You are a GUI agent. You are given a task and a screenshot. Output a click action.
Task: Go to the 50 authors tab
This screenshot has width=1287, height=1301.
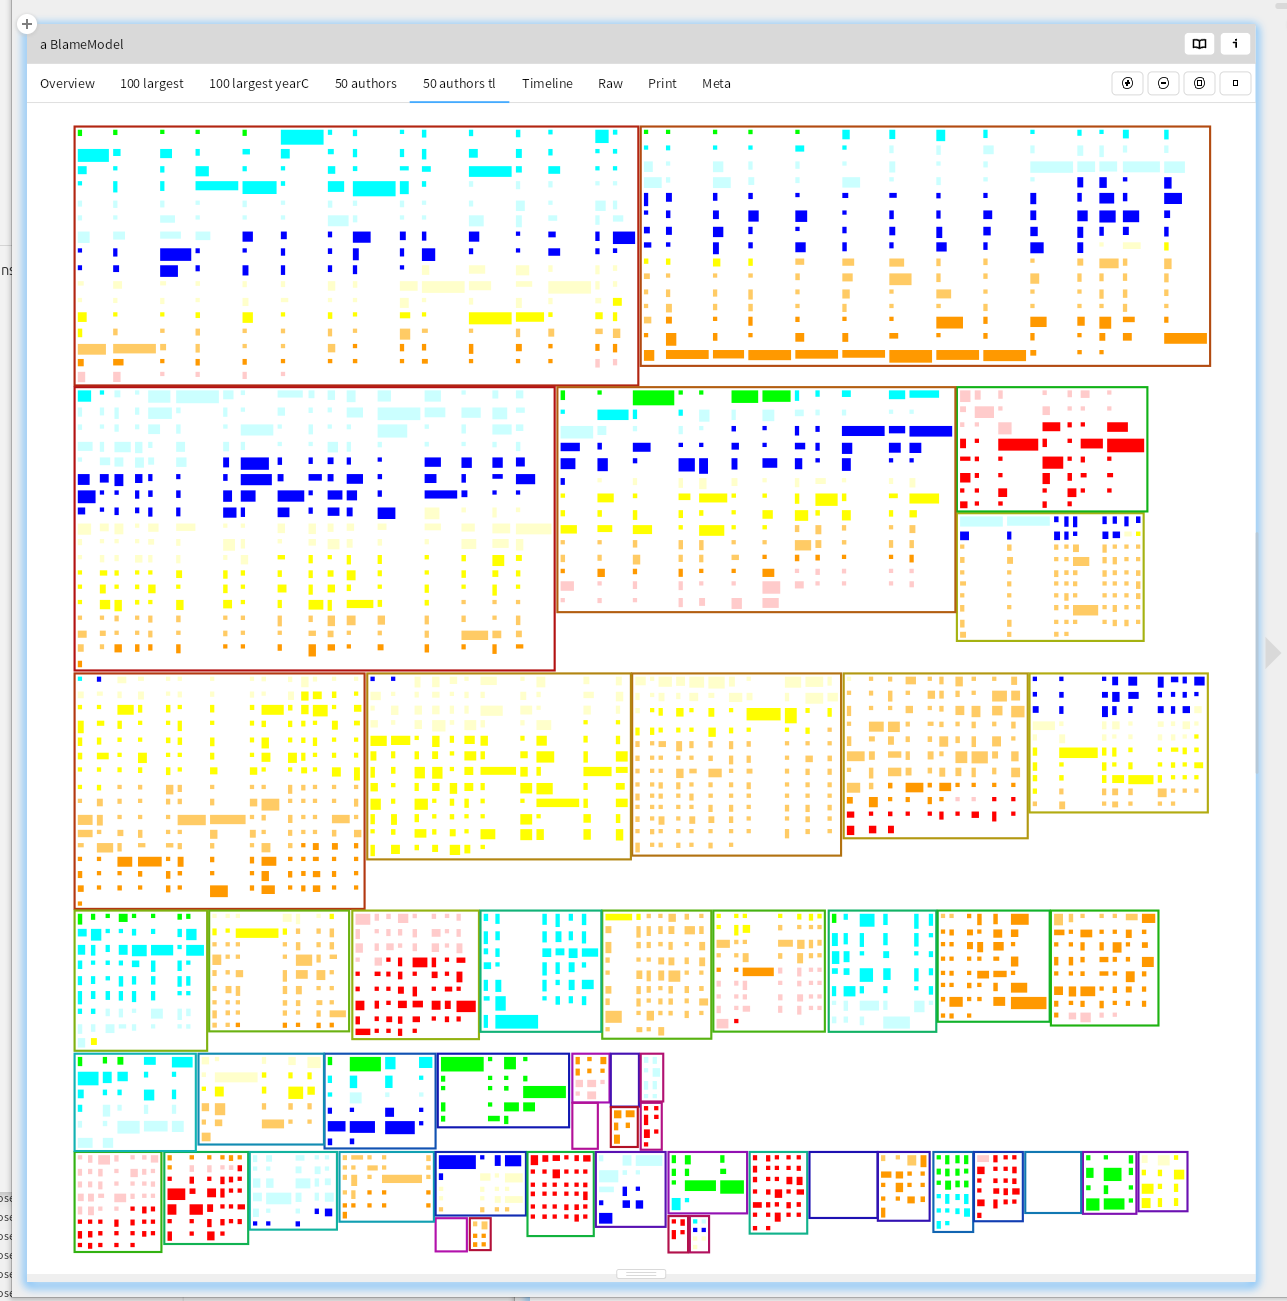pyautogui.click(x=365, y=84)
